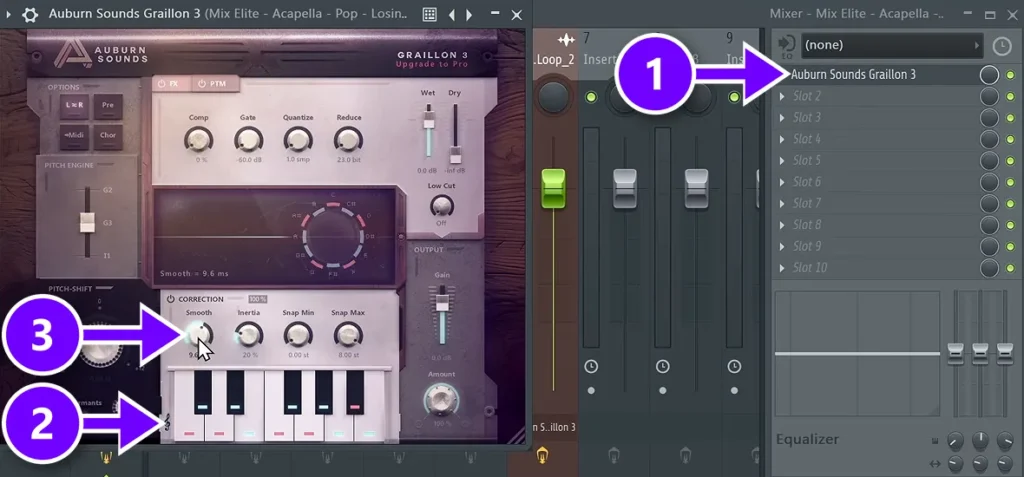
Task: Click the green Loop_2 volume fader
Action: click(x=553, y=189)
